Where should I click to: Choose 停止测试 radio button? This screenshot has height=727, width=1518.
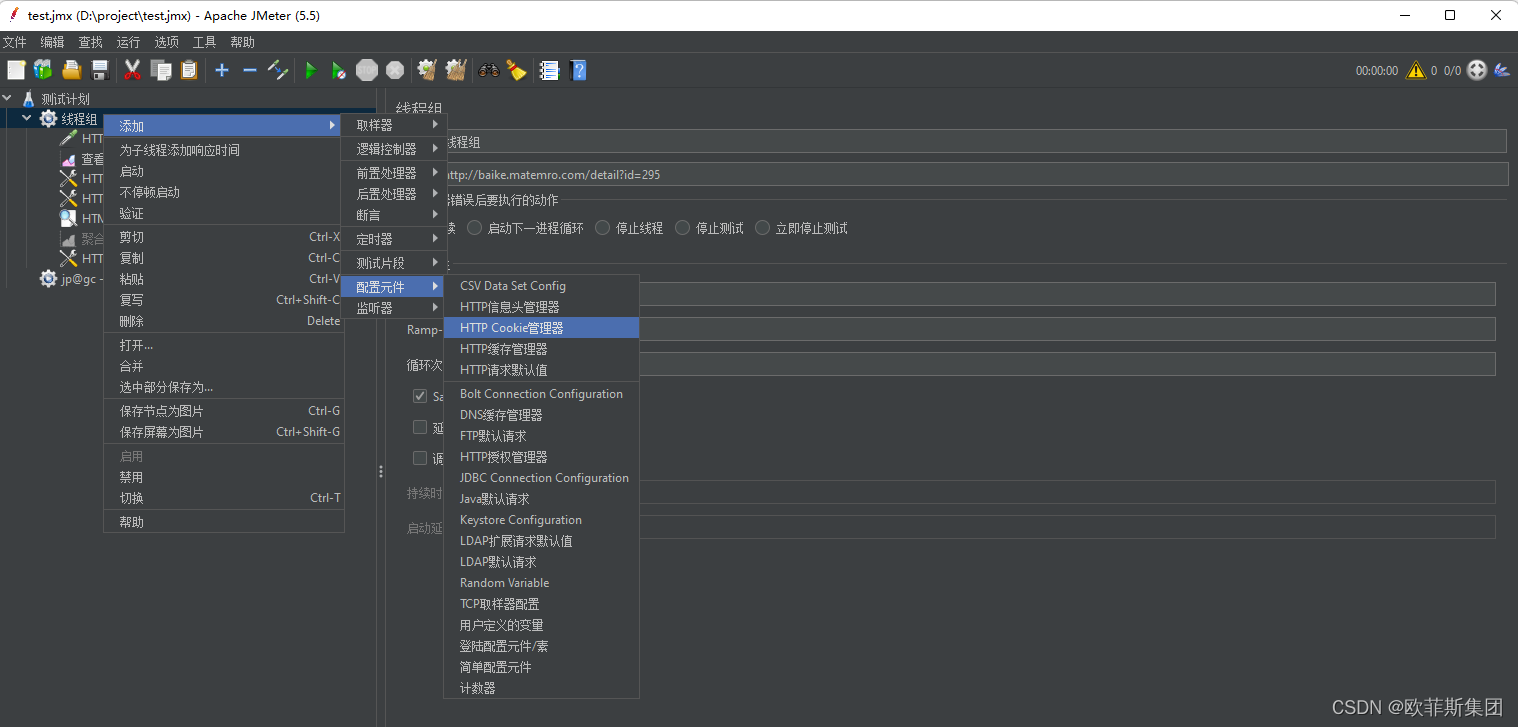tap(683, 228)
